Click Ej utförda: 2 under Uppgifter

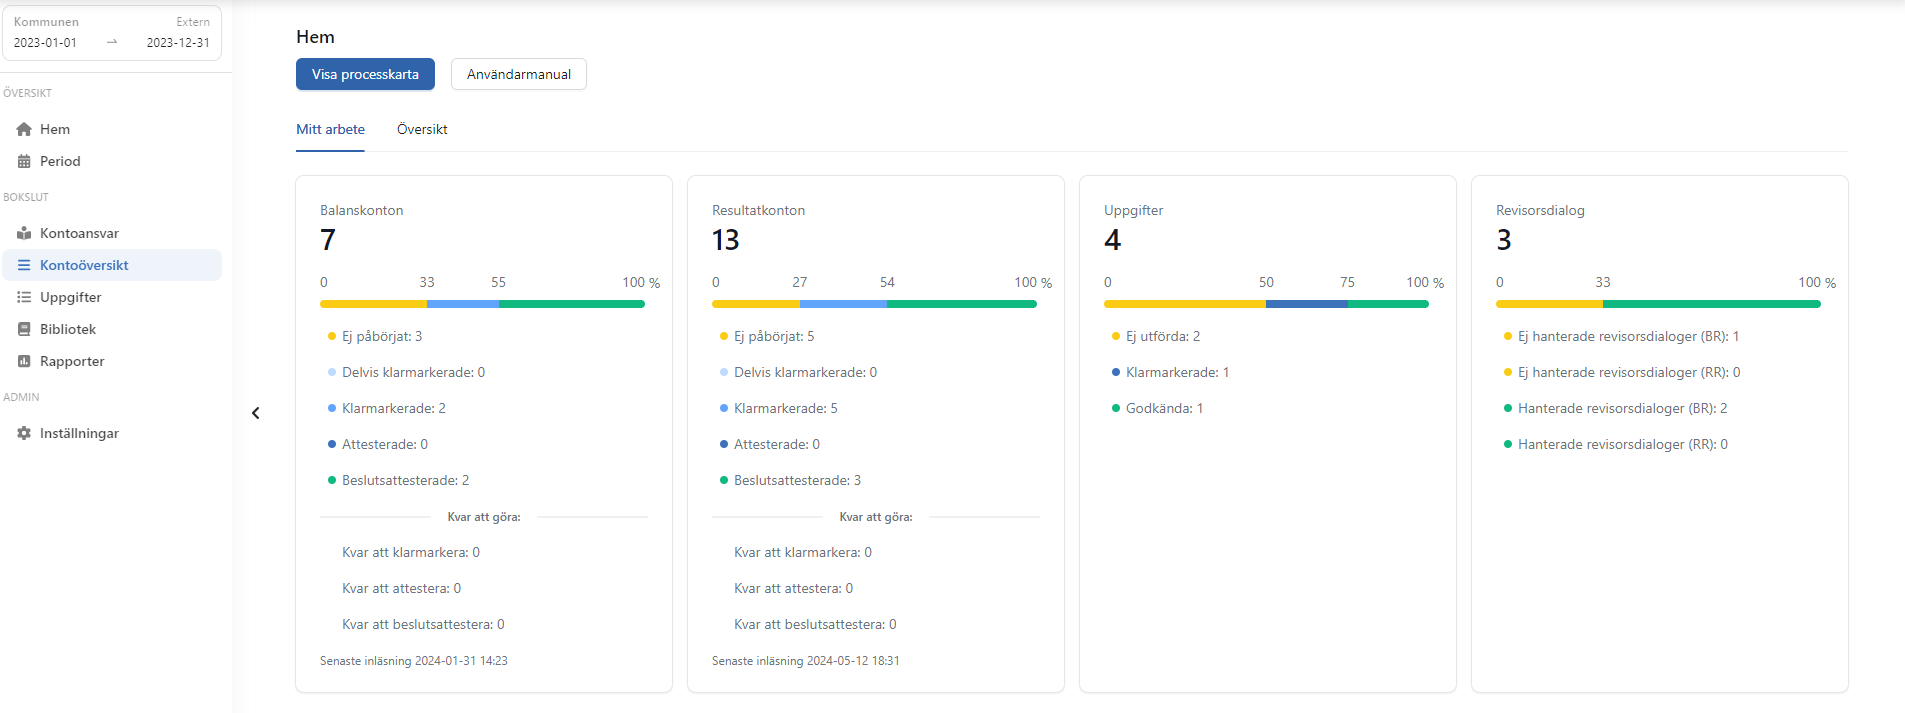(x=1162, y=336)
